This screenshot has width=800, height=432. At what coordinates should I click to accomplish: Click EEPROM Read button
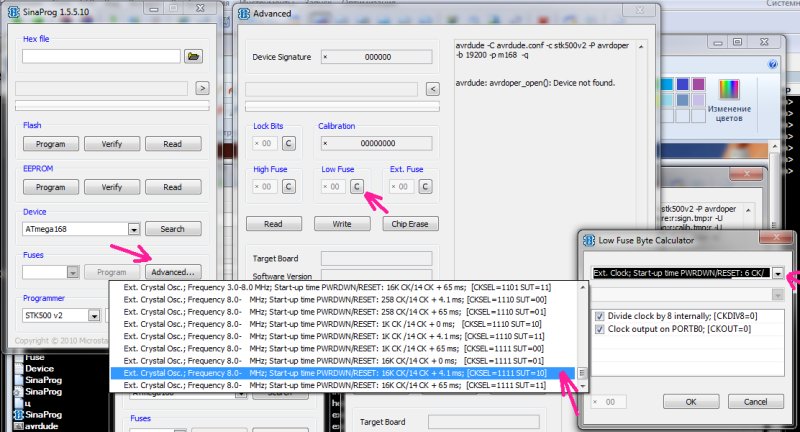[173, 187]
